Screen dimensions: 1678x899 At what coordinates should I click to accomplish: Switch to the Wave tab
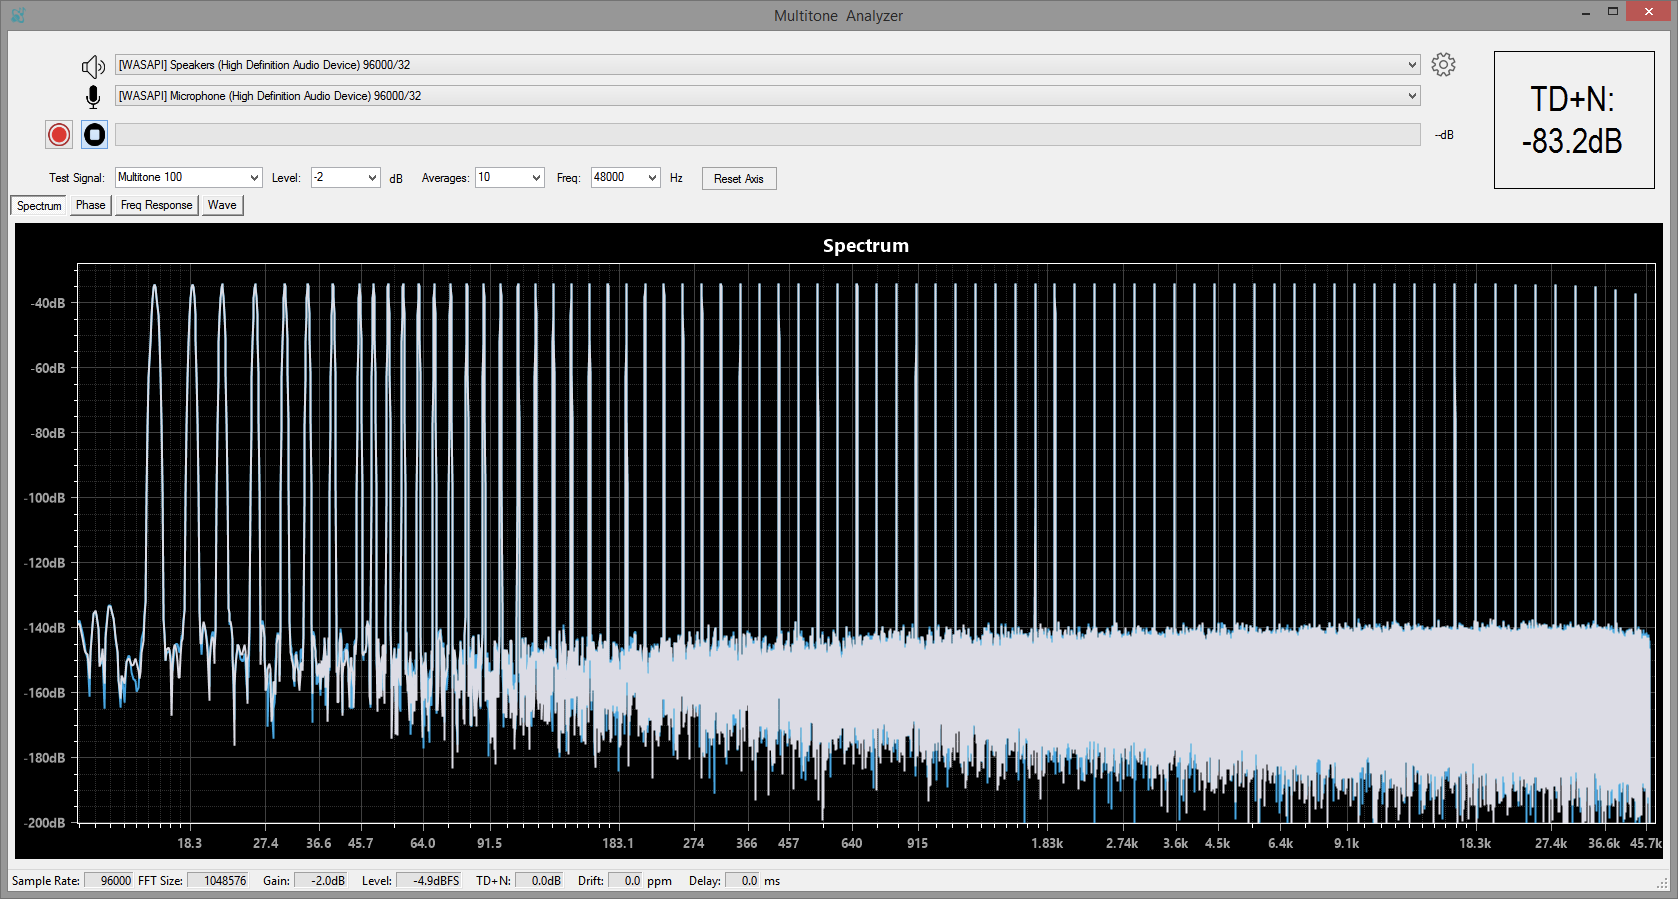tap(222, 205)
